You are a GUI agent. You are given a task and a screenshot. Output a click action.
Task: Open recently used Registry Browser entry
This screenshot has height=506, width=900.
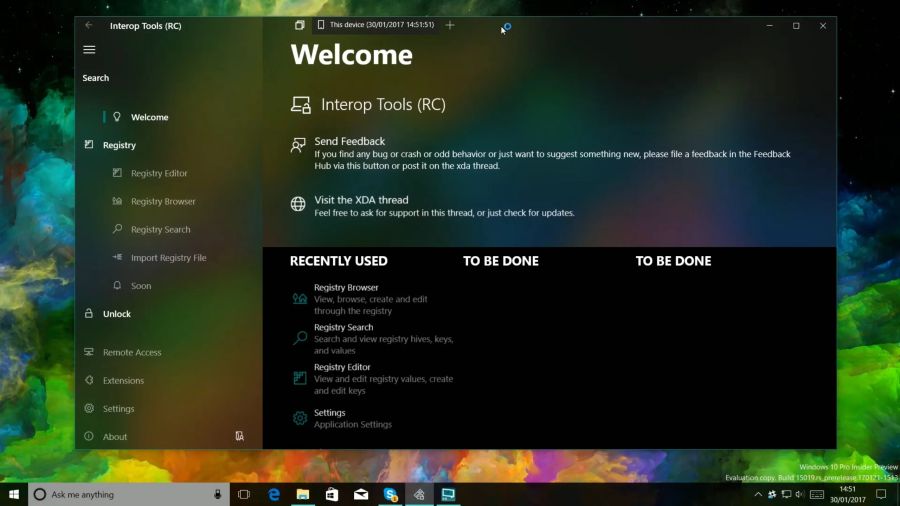373,299
